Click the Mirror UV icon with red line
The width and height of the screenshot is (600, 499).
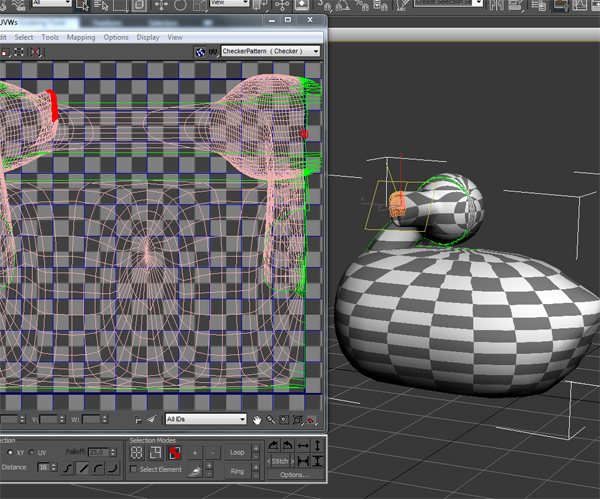pyautogui.click(x=36, y=52)
